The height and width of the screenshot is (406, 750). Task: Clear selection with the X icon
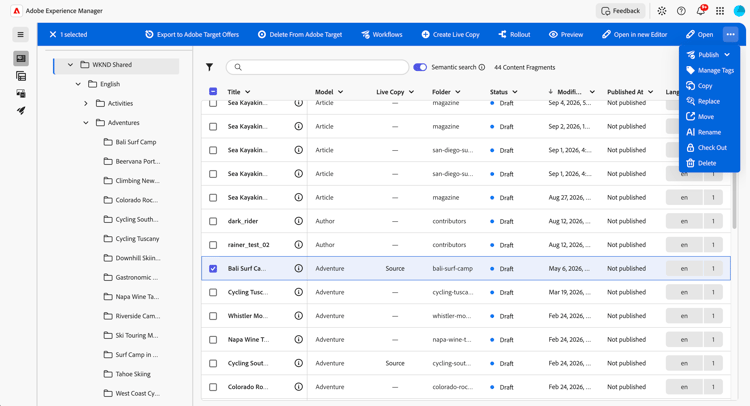(x=53, y=34)
